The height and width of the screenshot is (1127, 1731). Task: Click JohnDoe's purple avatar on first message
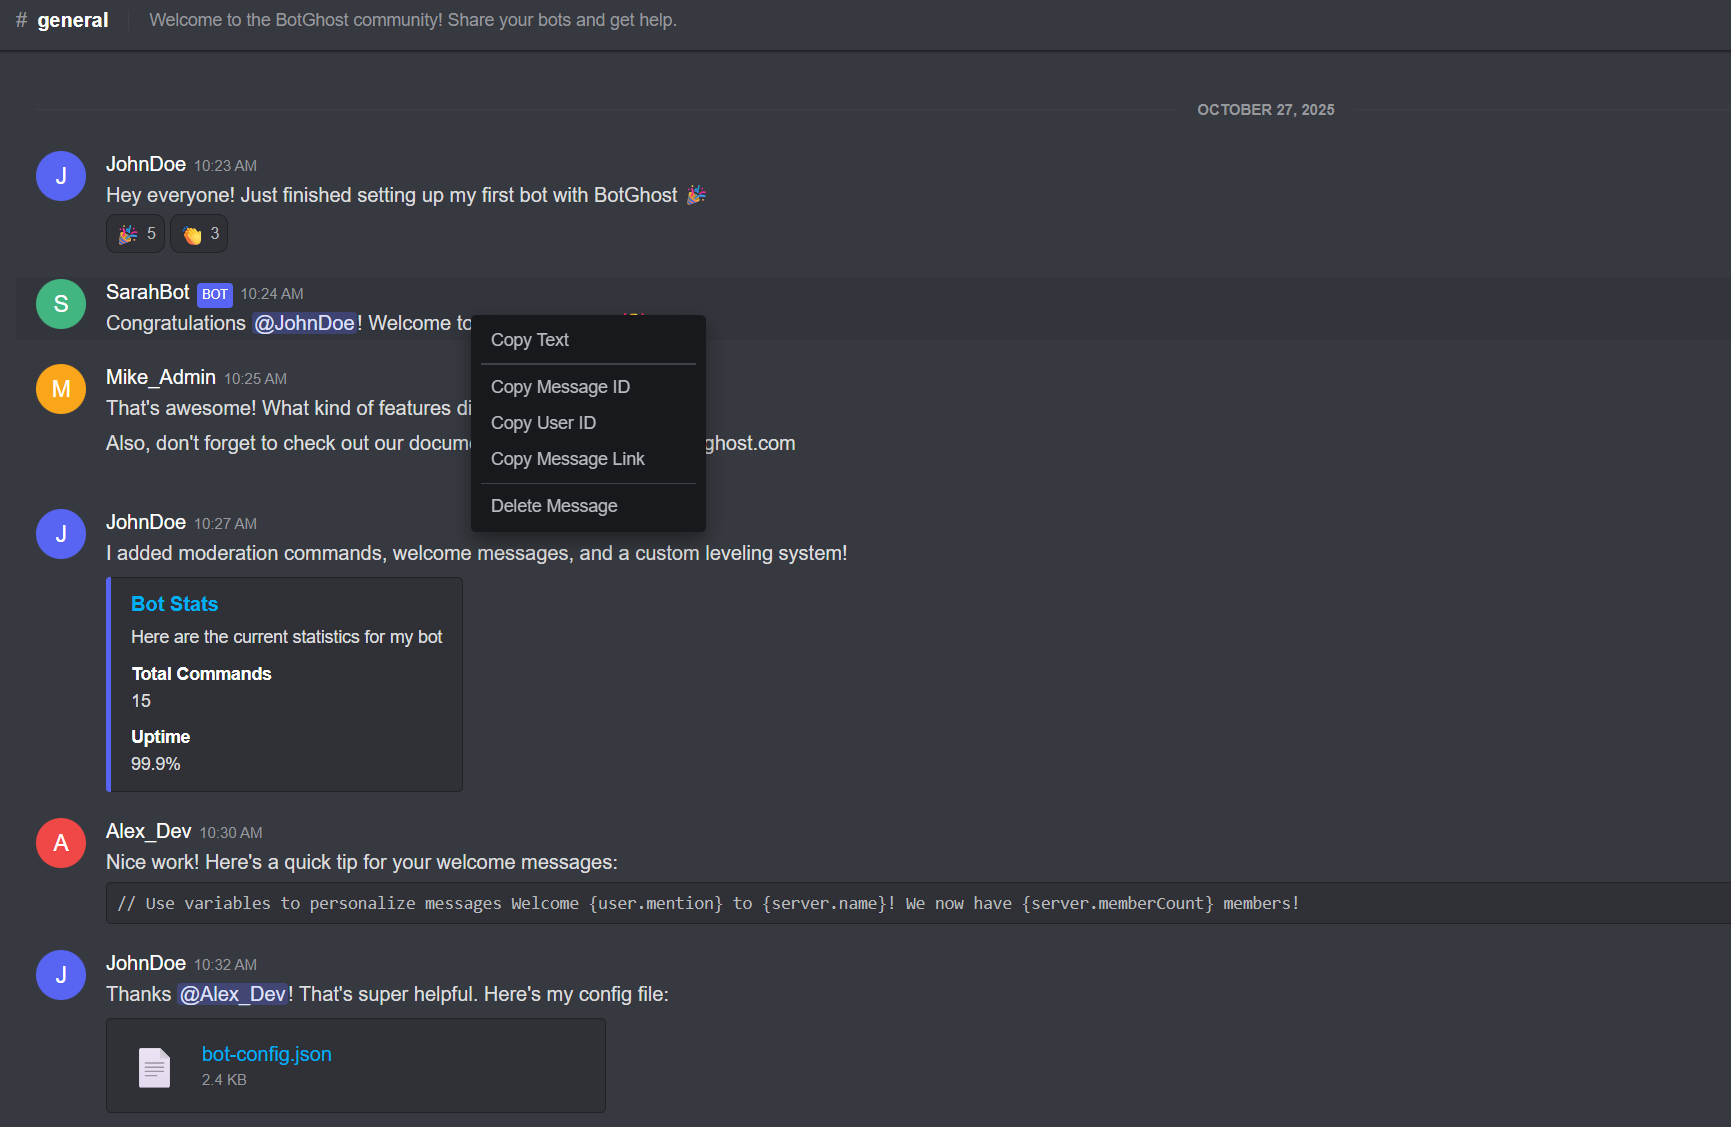61,176
